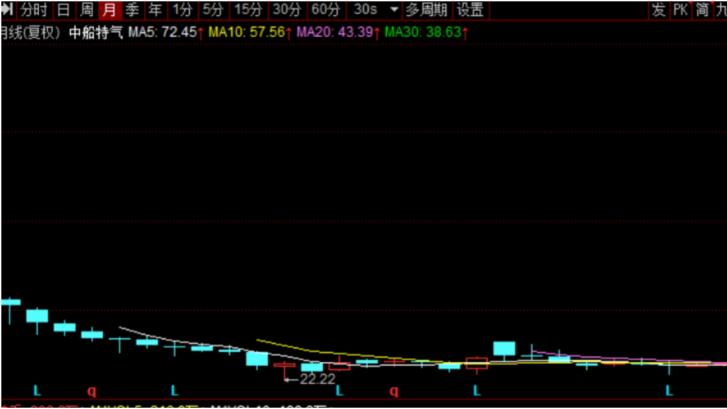Click the rightmost cyan L marker

[669, 391]
